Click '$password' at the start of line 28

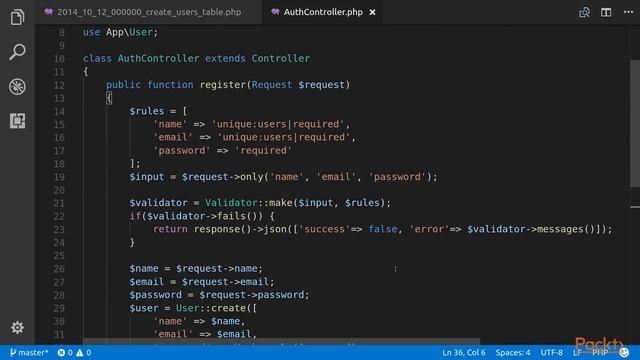[x=156, y=295]
